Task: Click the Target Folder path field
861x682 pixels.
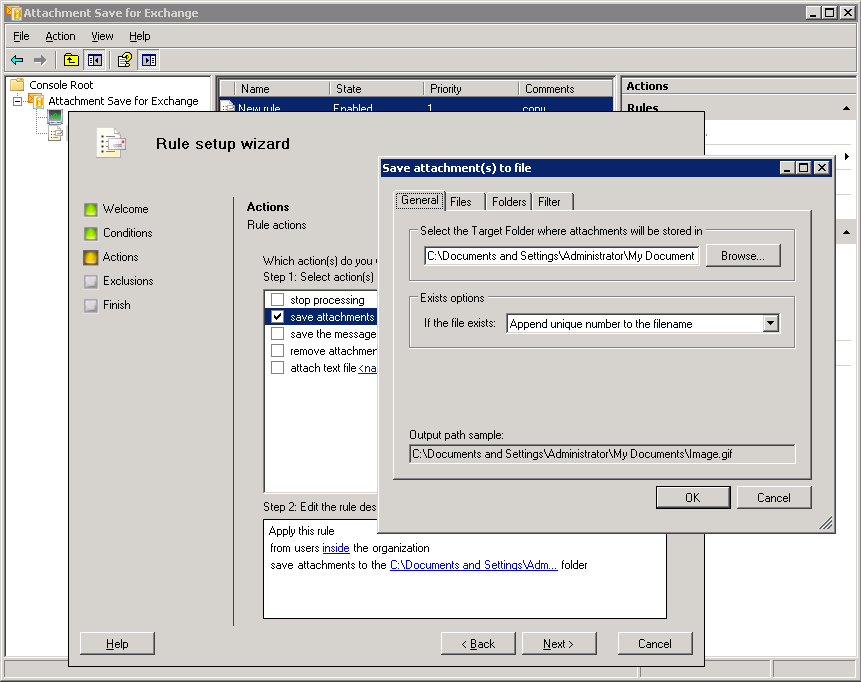Action: pos(560,256)
